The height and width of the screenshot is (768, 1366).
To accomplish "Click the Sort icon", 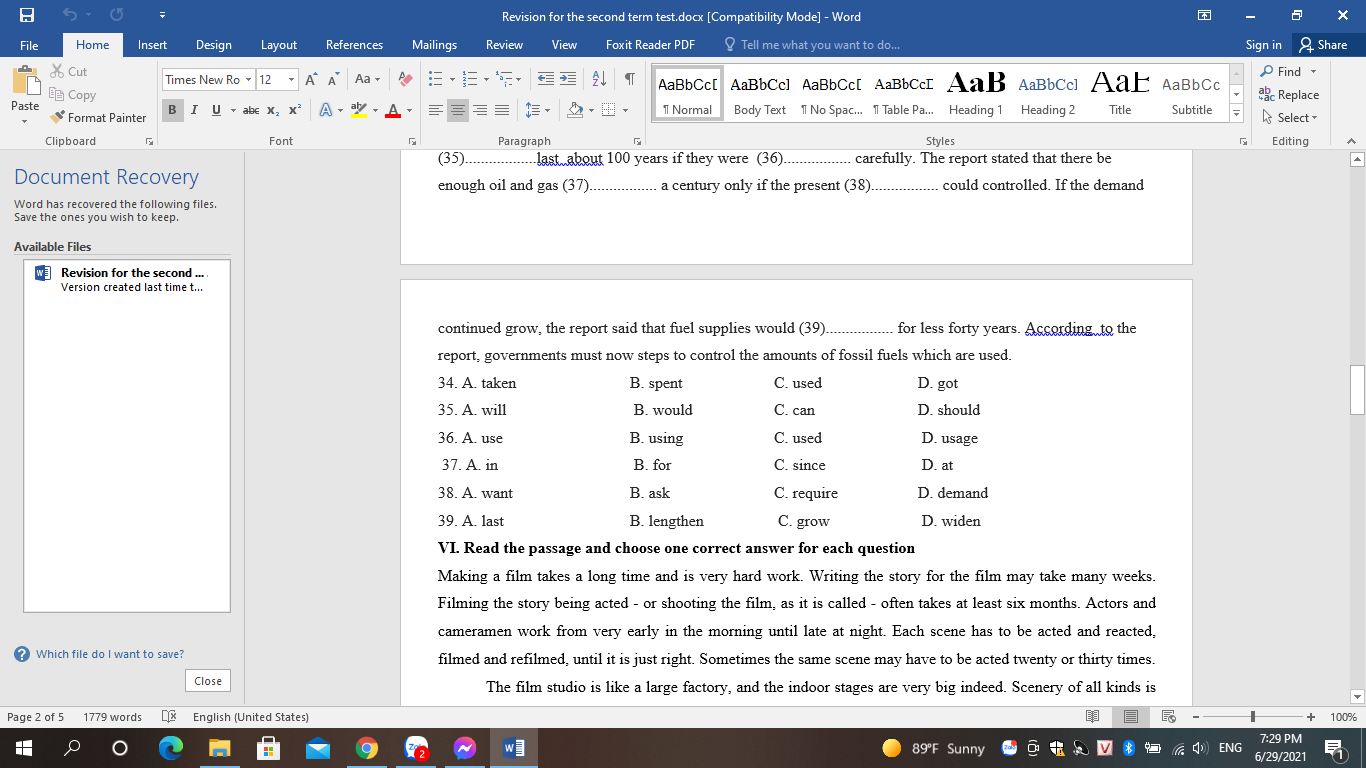I will pyautogui.click(x=599, y=79).
